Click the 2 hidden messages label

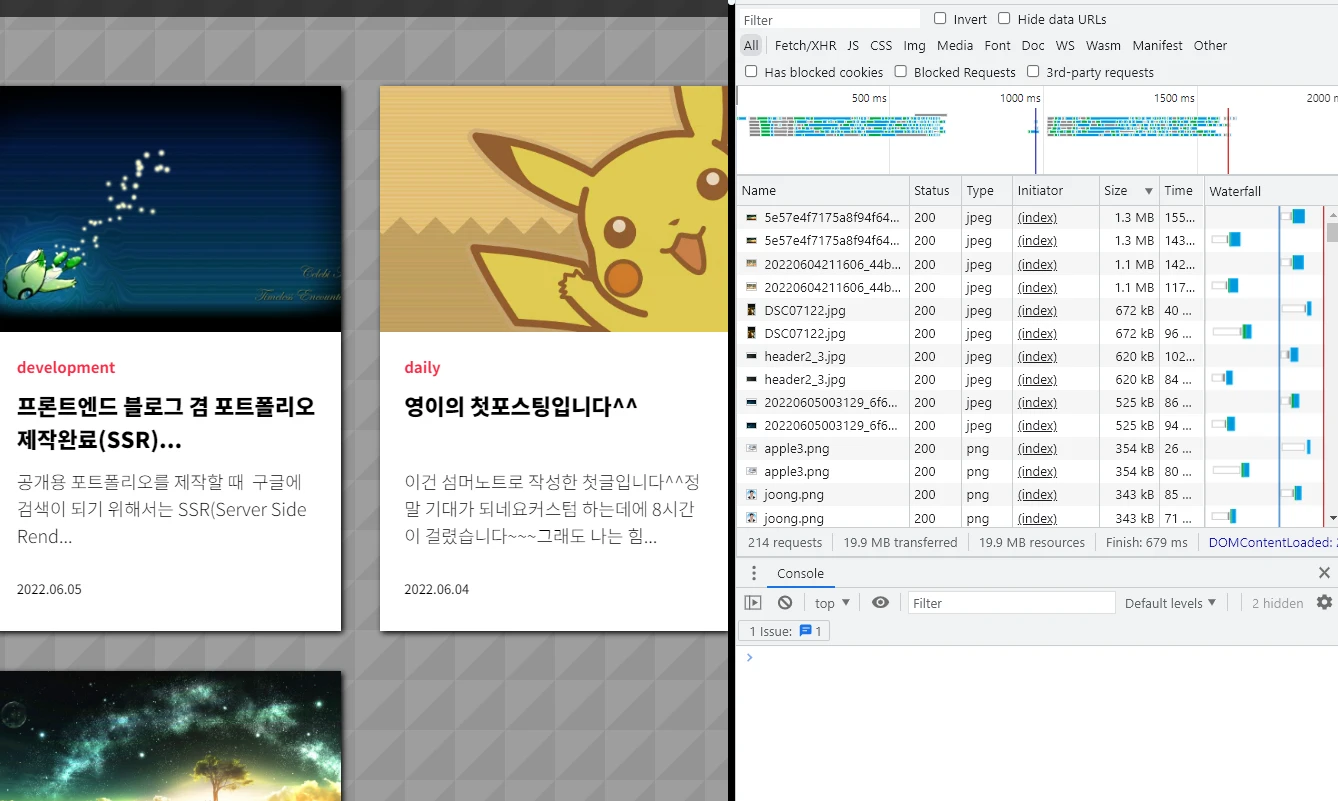click(x=1277, y=603)
